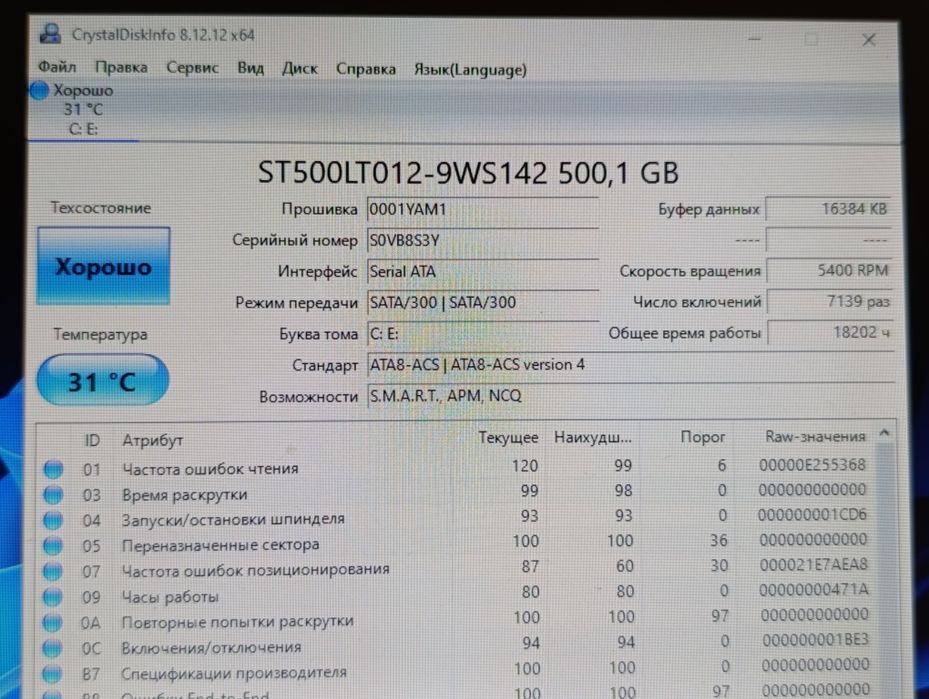Open the Язык(Language) menu
This screenshot has width=929, height=699.
470,70
